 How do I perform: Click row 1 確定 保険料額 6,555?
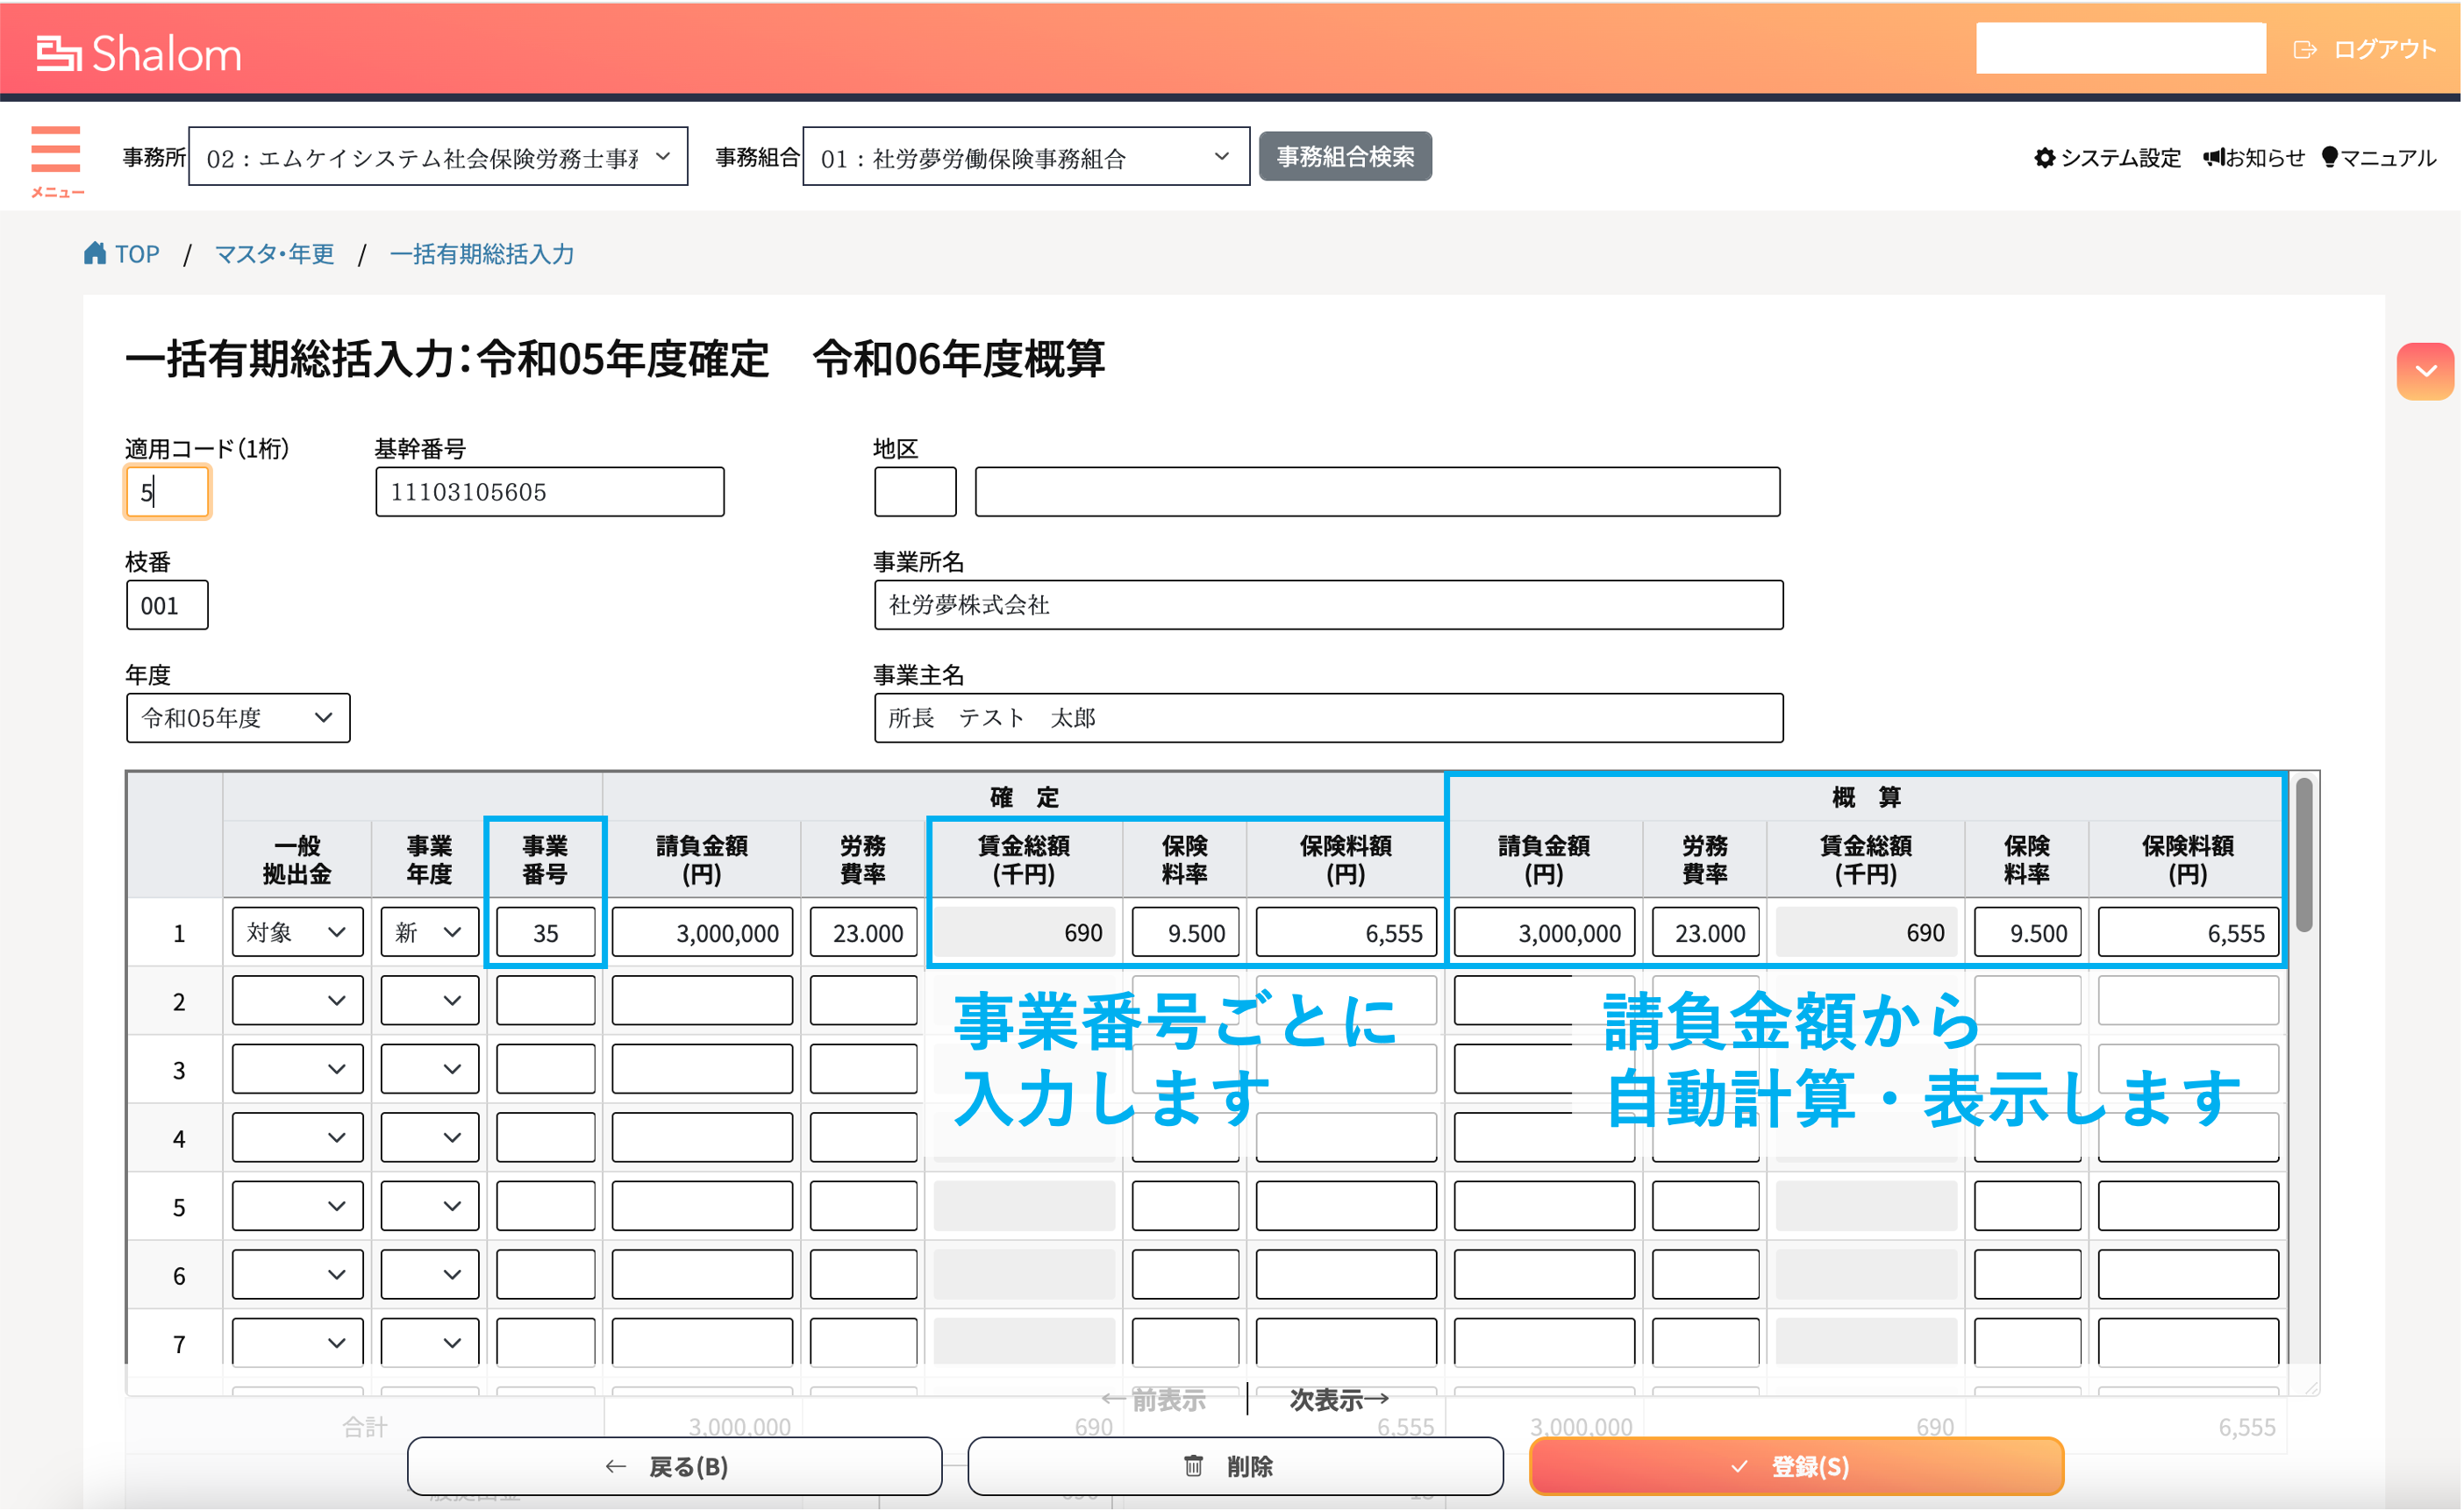[x=1347, y=932]
